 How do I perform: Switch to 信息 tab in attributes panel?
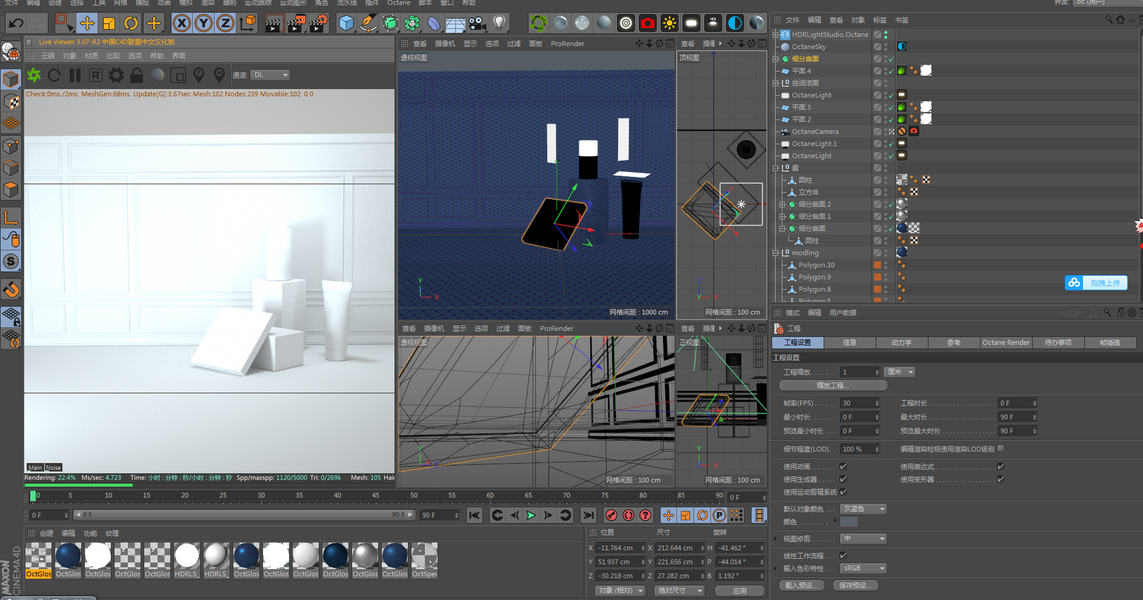[849, 343]
